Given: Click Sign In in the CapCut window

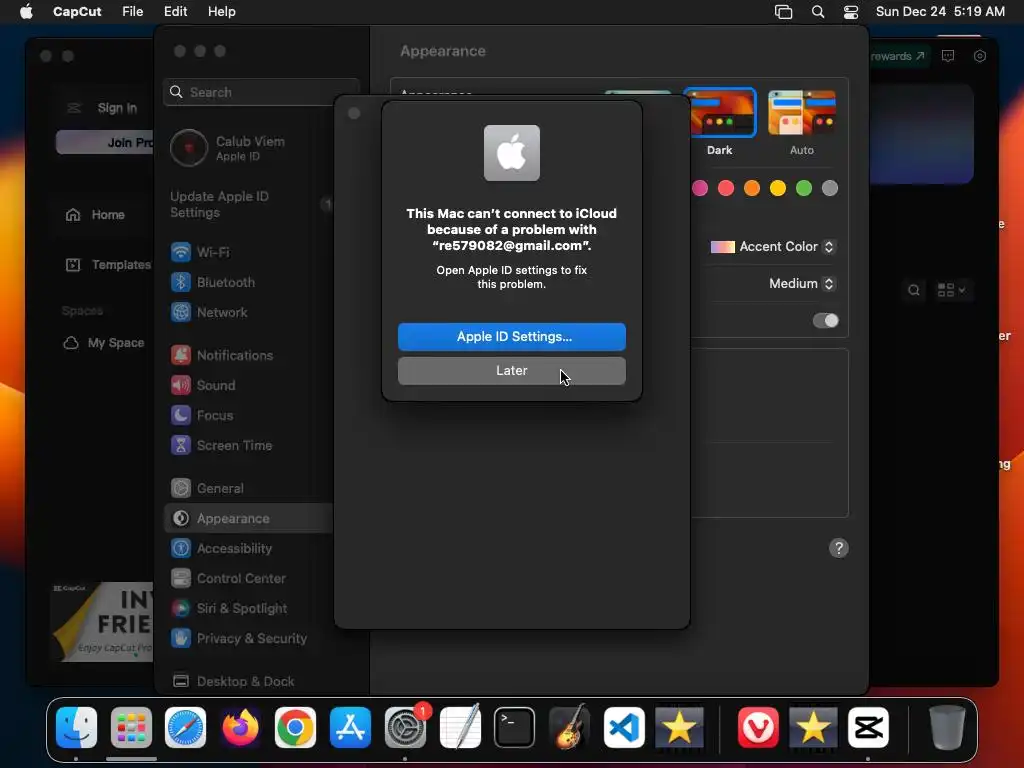Looking at the screenshot, I should point(118,108).
